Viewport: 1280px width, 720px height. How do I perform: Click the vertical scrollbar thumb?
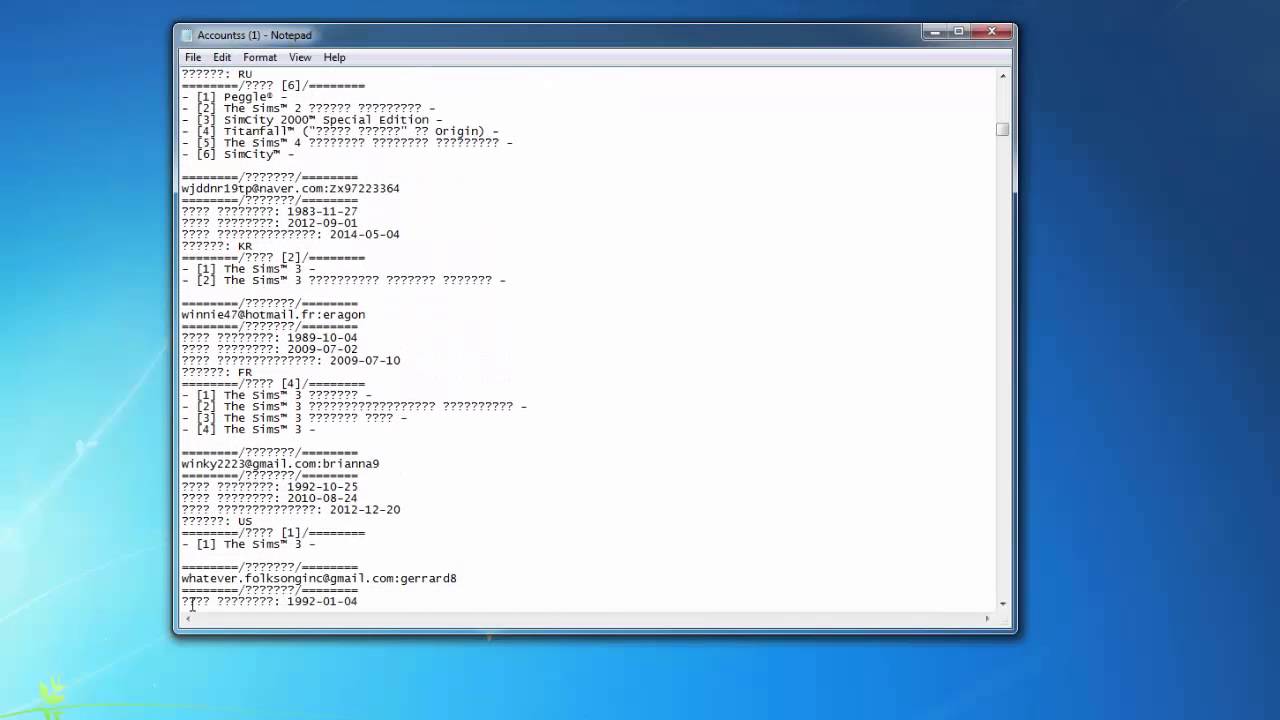pyautogui.click(x=1003, y=129)
